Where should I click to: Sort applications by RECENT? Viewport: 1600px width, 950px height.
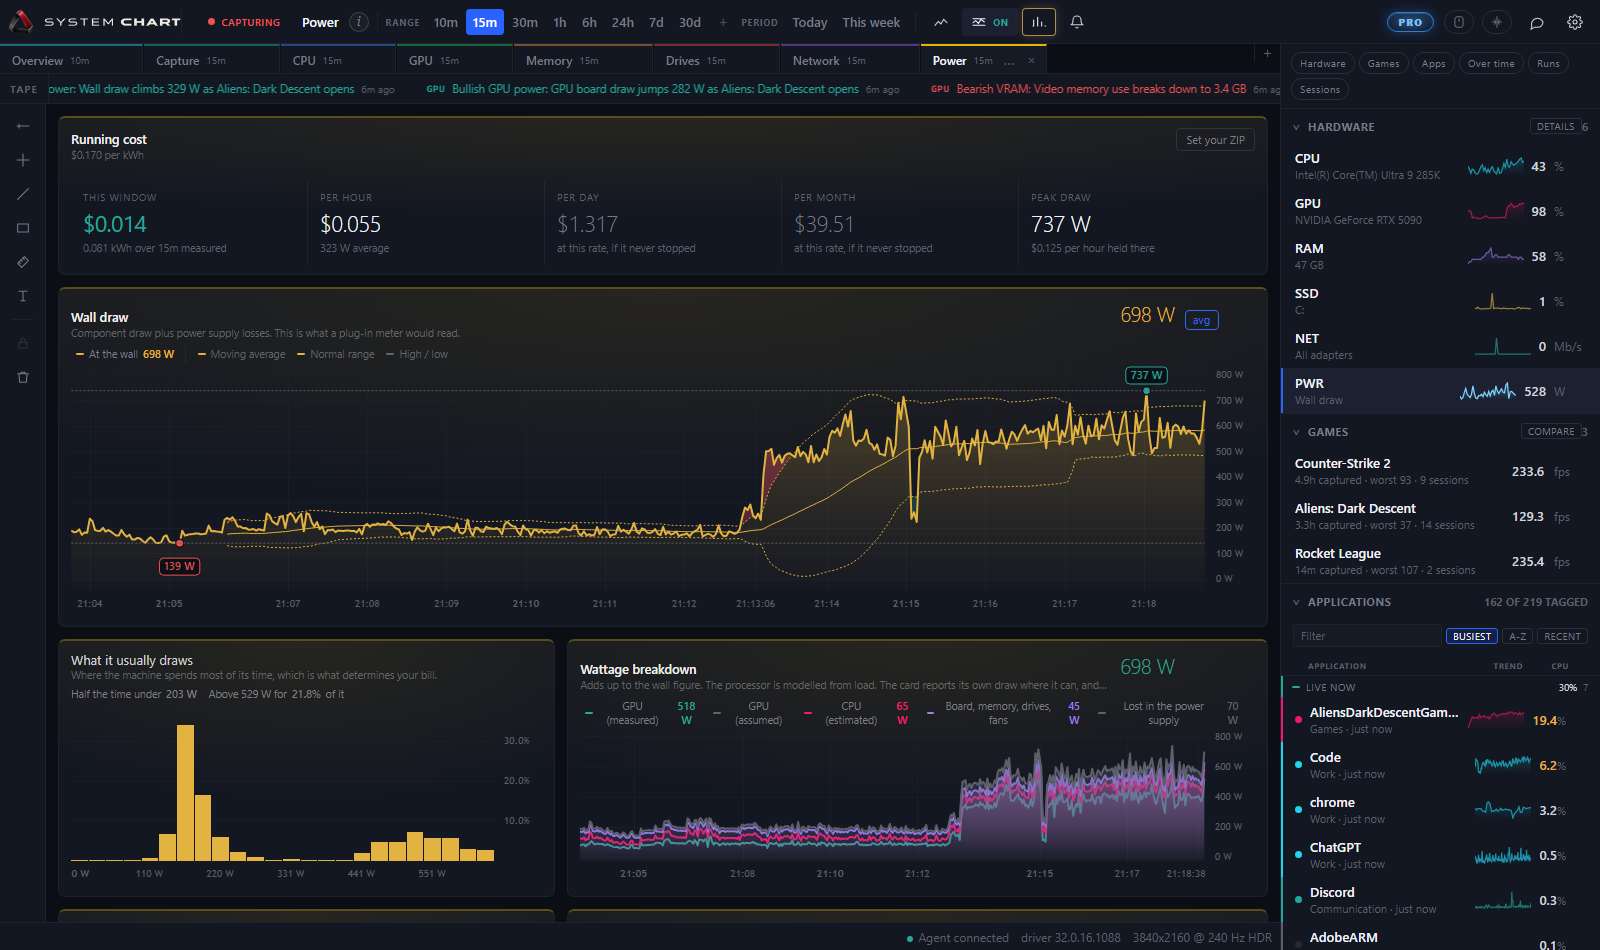pos(1563,637)
